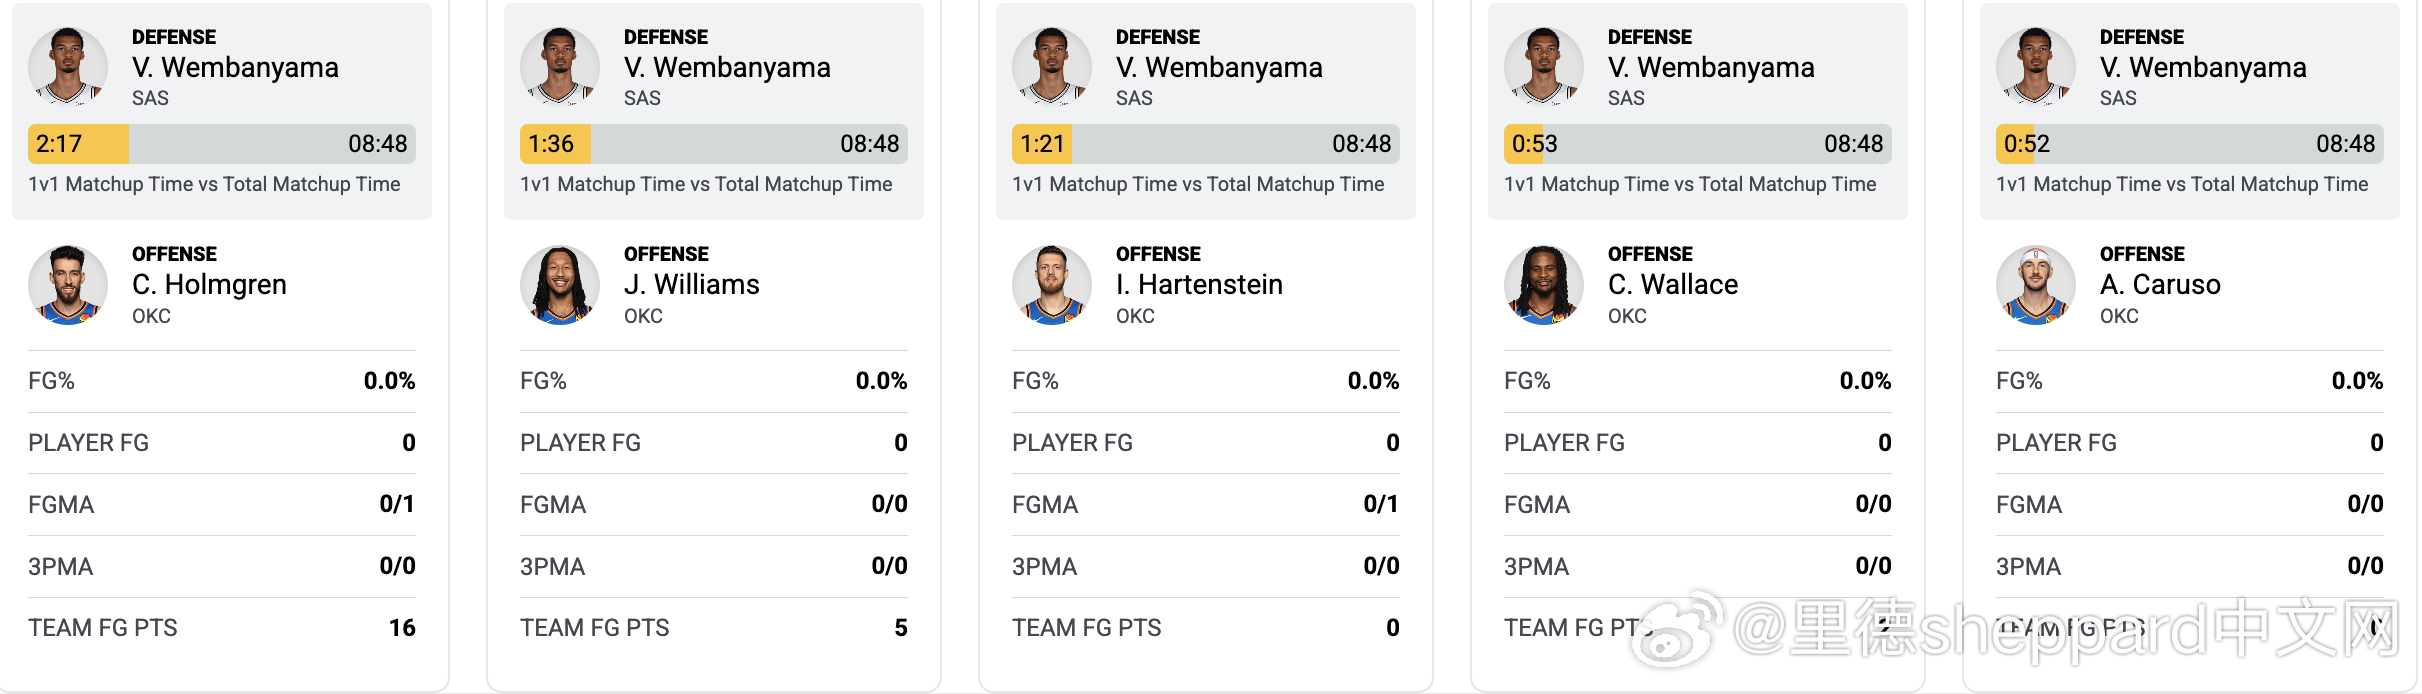Screen dimensions: 2422x694
Task: Click the 2:17 matchup time bar
Action: coord(222,144)
